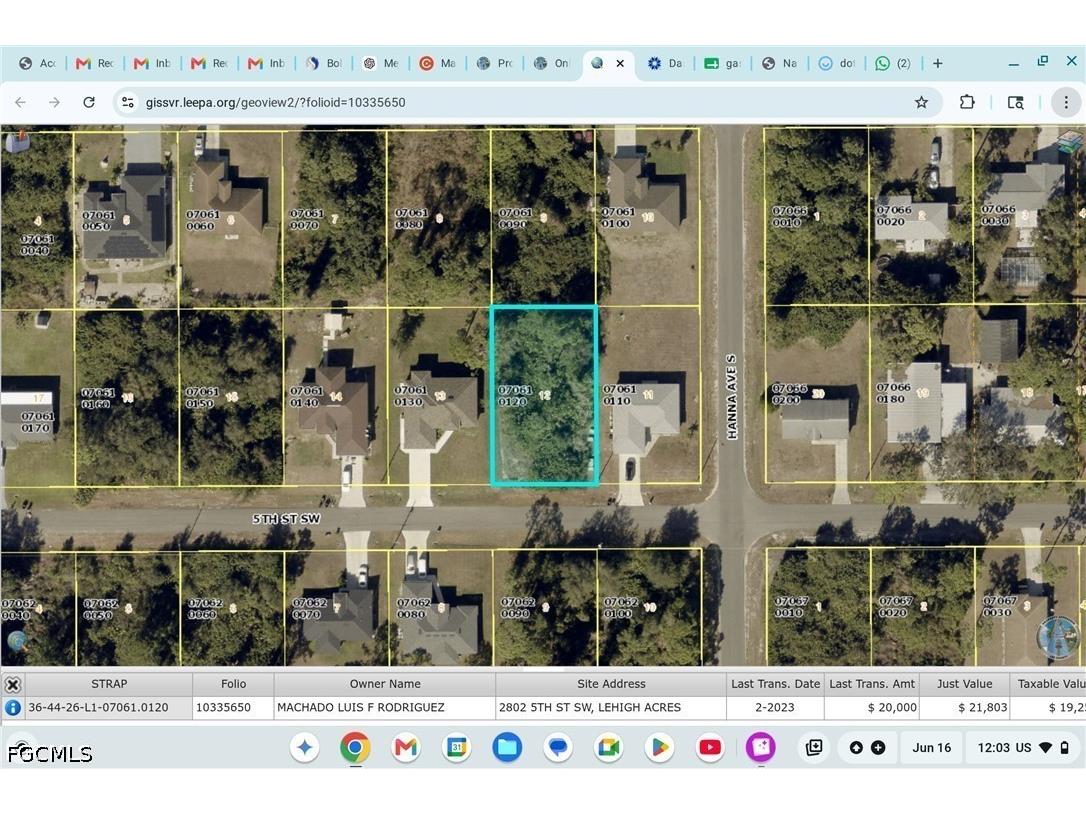The height and width of the screenshot is (814, 1086).
Task: Switch to the 'Na' browser tab
Action: 779,63
